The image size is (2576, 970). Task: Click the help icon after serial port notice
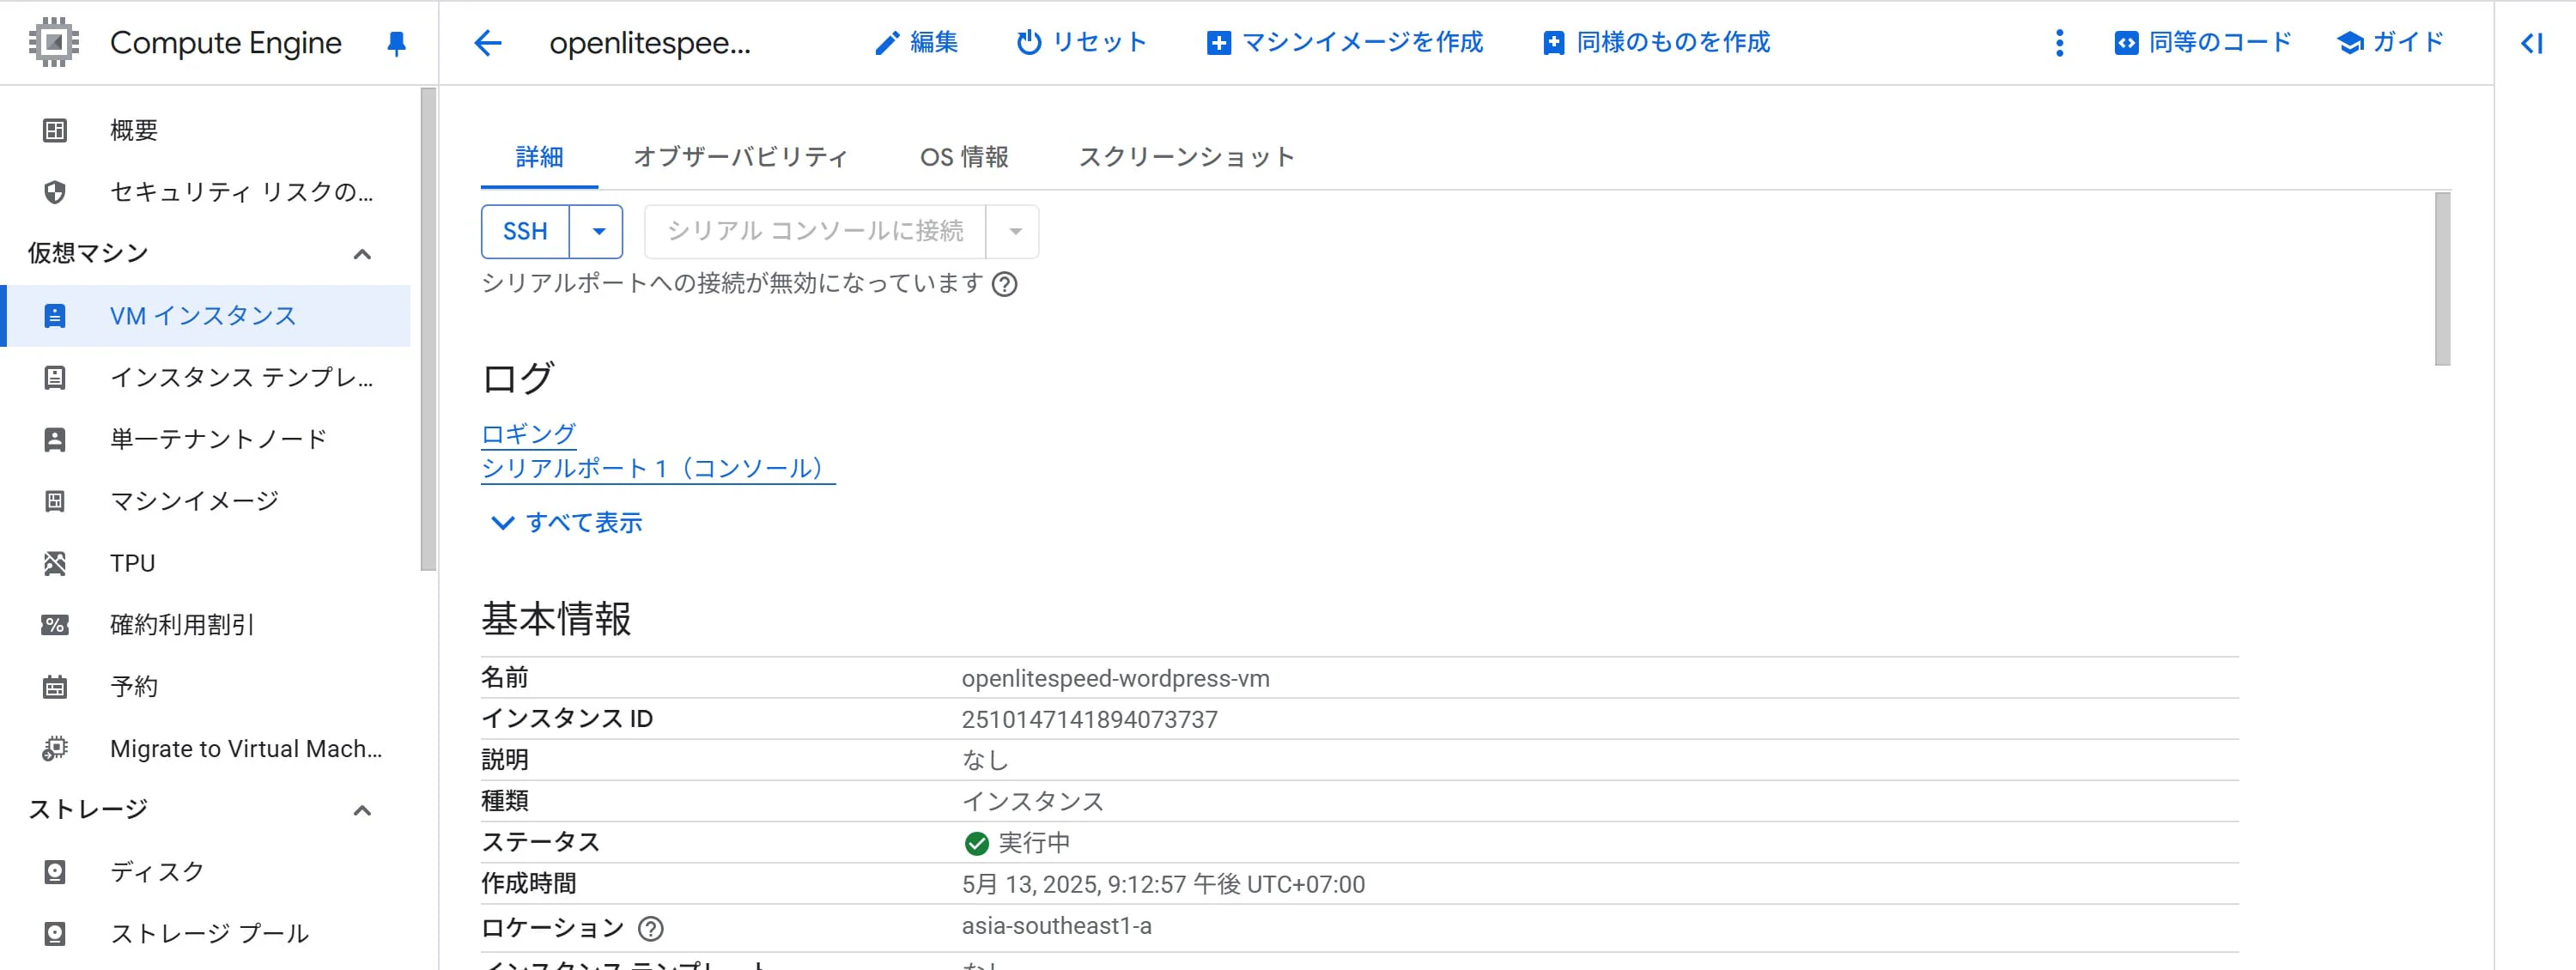point(1005,285)
